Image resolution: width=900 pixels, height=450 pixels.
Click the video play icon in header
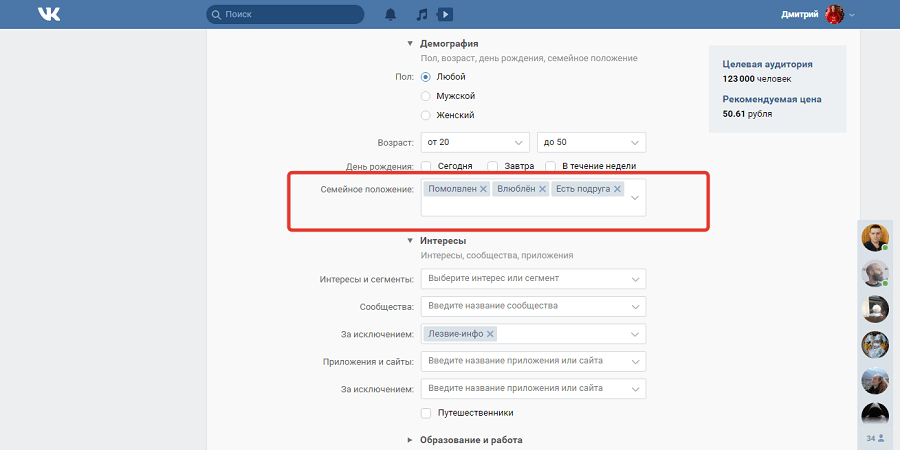coord(445,14)
